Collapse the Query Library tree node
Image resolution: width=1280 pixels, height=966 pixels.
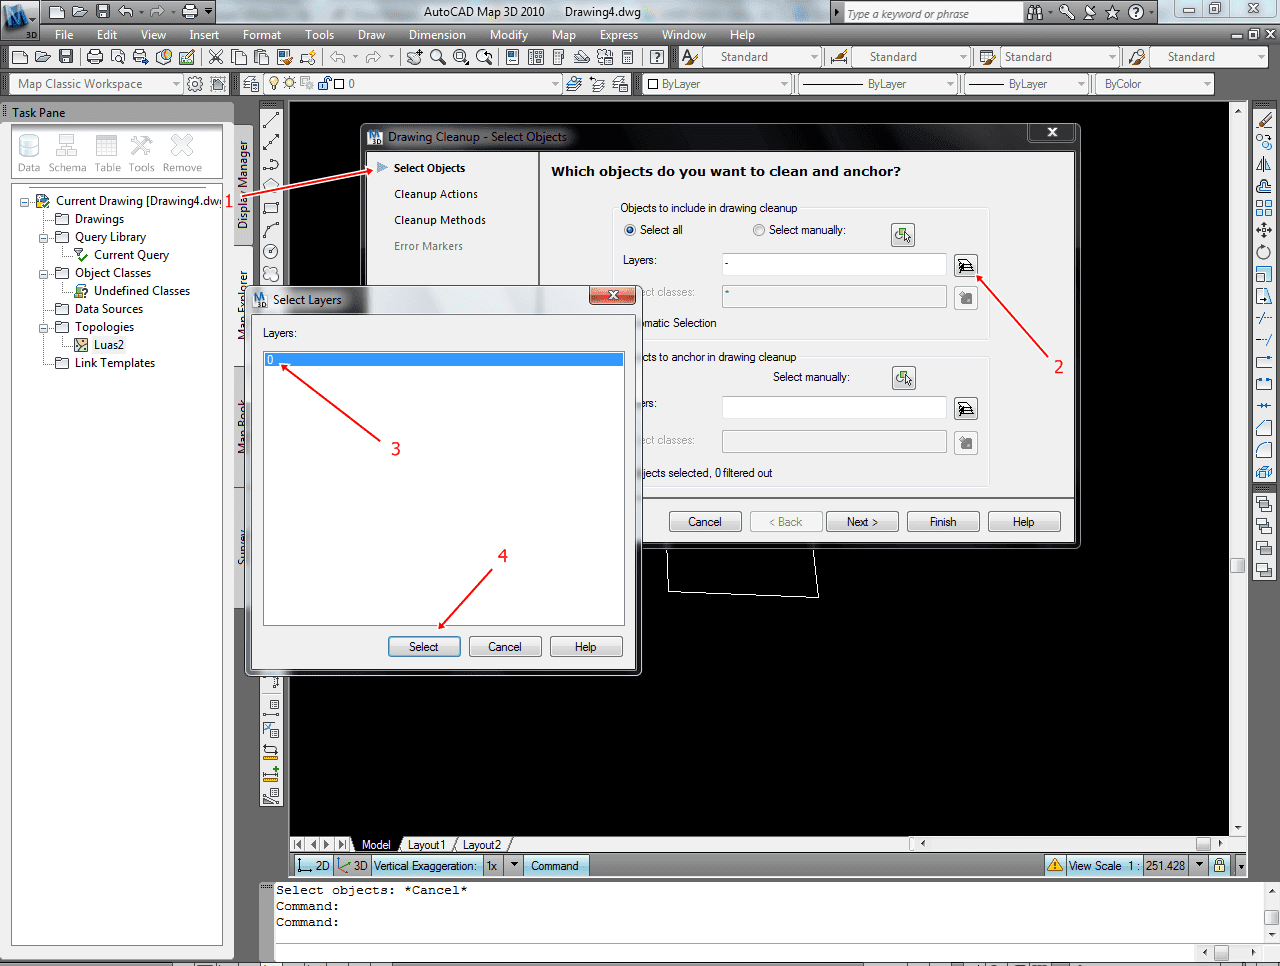pyautogui.click(x=44, y=237)
